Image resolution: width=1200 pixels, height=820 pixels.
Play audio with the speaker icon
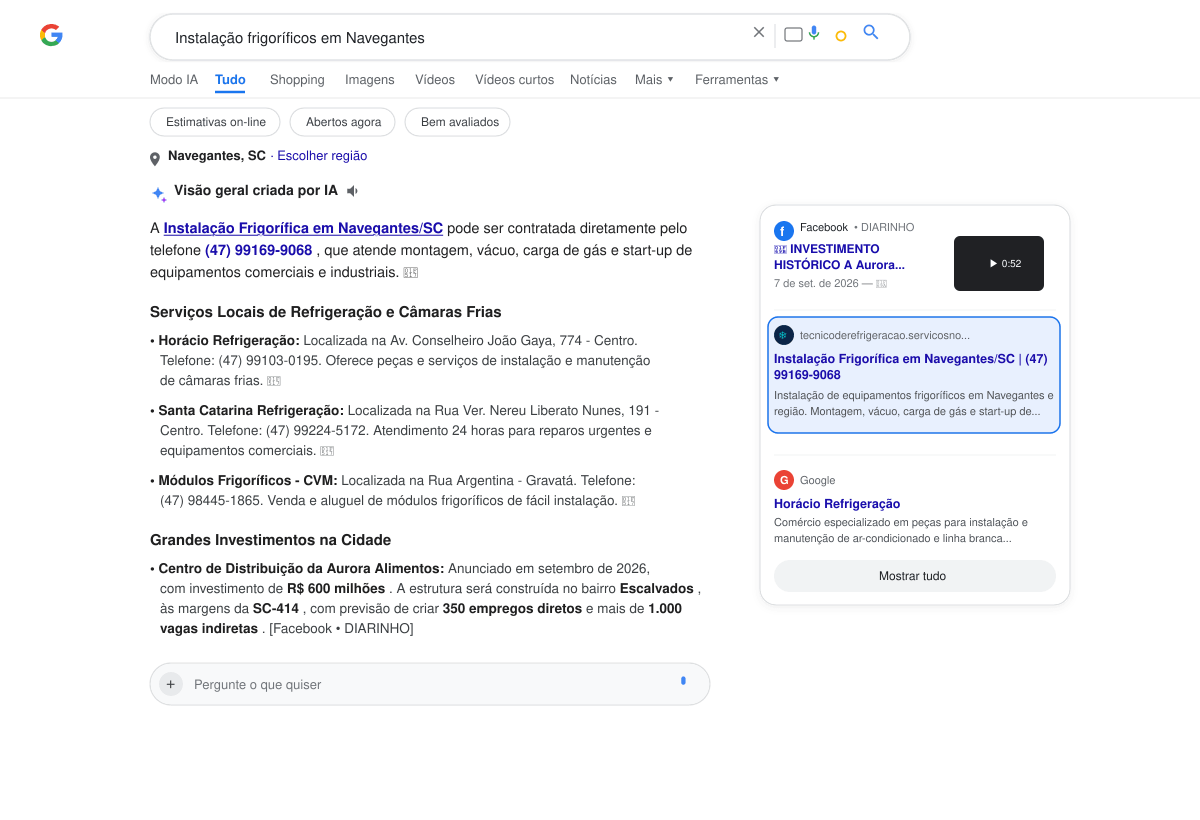[x=352, y=190]
